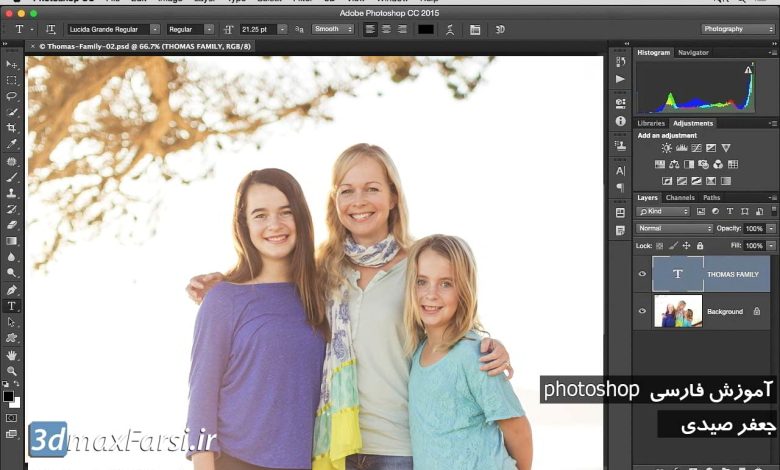Switch to the Navigator tab
780x470 pixels.
pyautogui.click(x=693, y=52)
